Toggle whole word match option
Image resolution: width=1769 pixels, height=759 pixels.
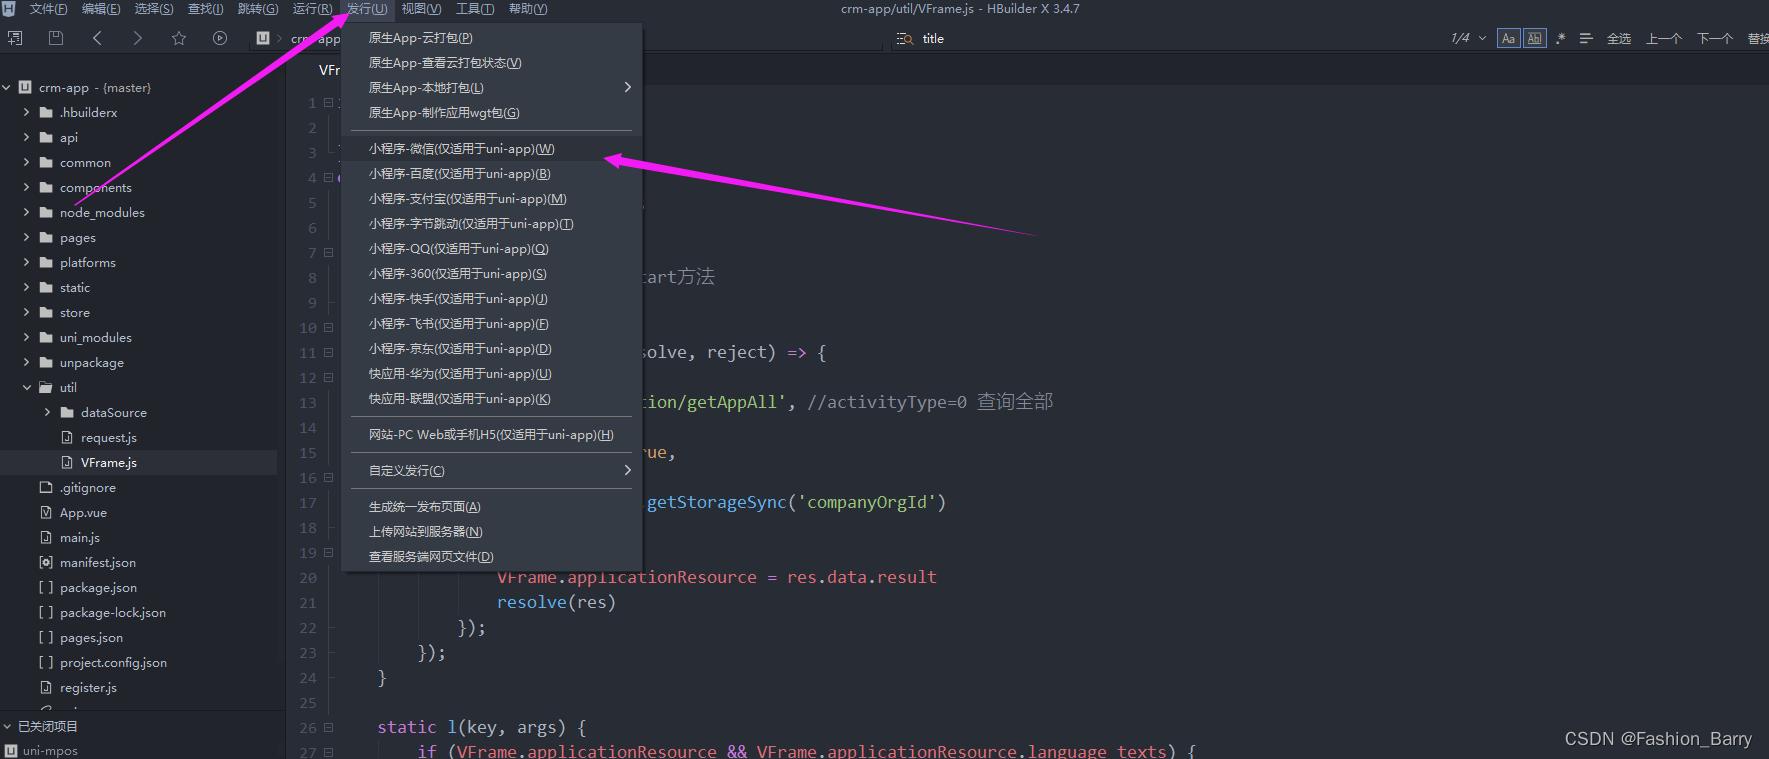[1535, 39]
